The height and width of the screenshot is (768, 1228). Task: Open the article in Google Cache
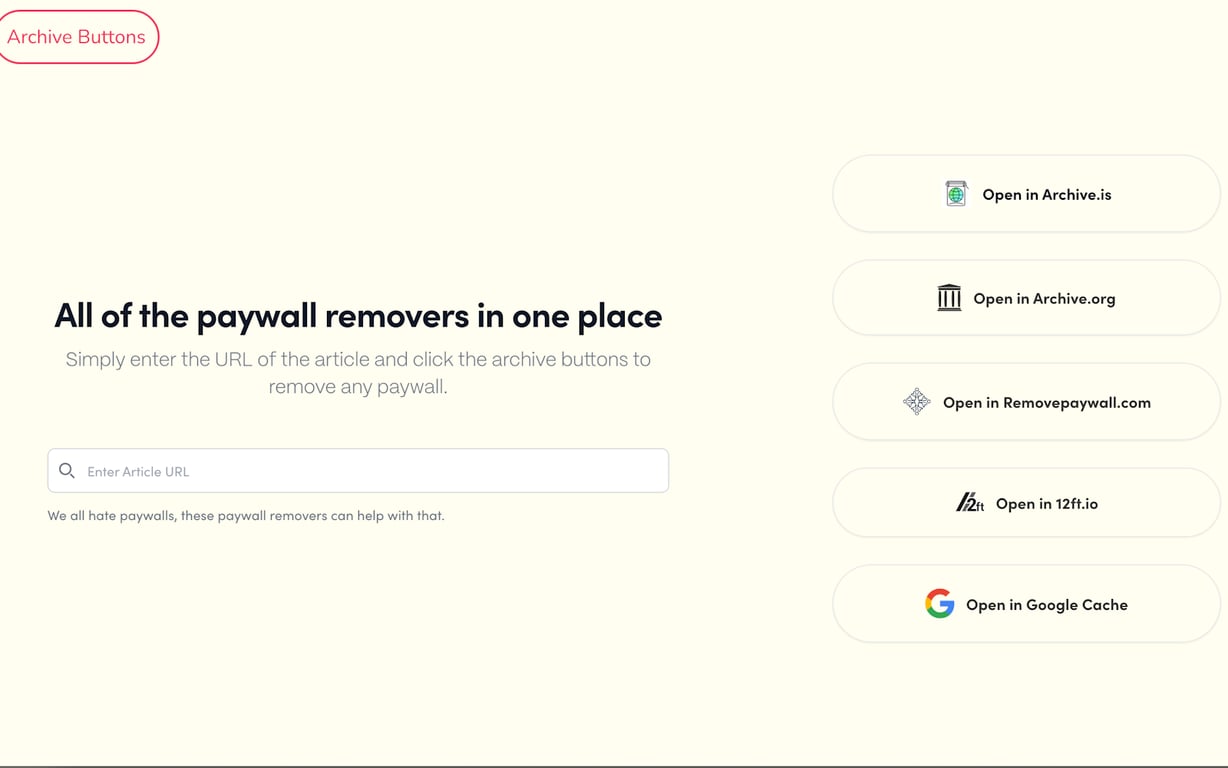[x=1025, y=604]
